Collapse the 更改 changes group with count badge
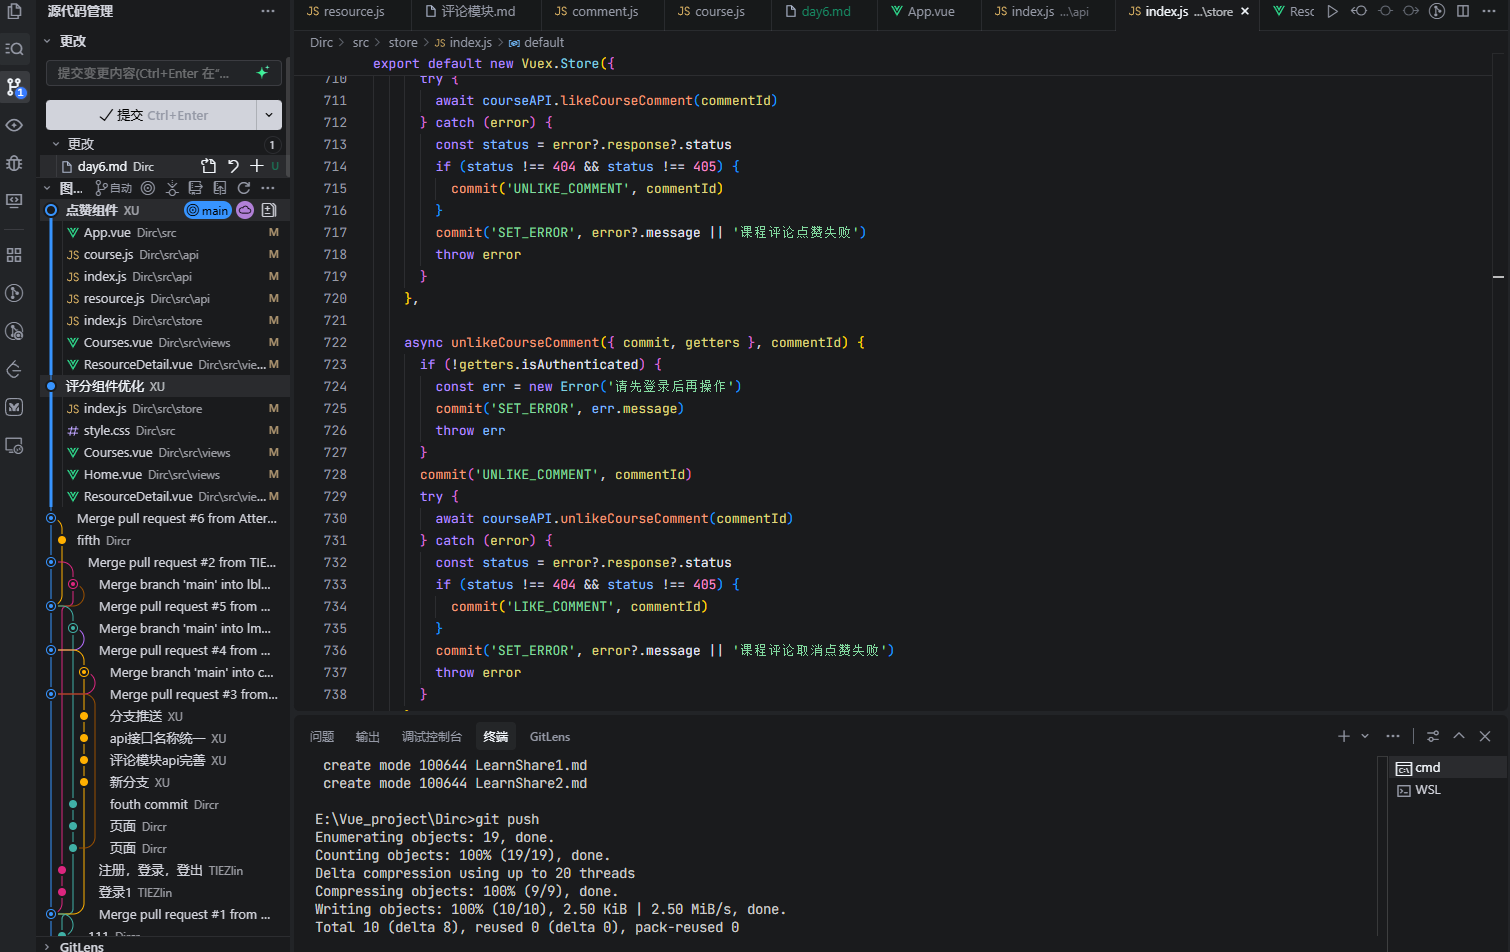1510x952 pixels. click(x=56, y=144)
